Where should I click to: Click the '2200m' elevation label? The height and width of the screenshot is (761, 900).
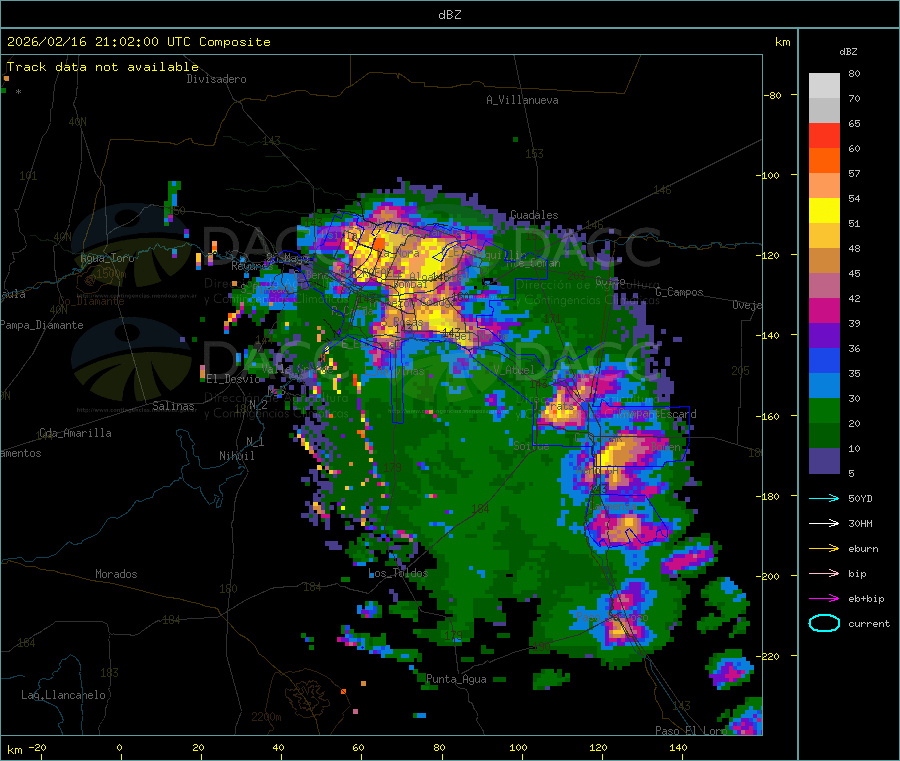pos(266,717)
